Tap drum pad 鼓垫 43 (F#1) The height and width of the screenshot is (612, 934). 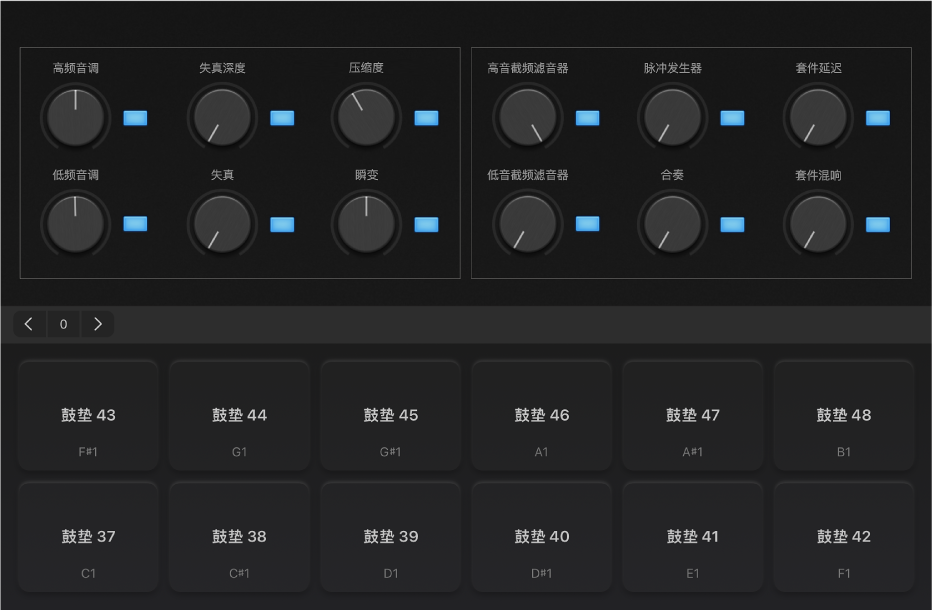click(x=88, y=415)
